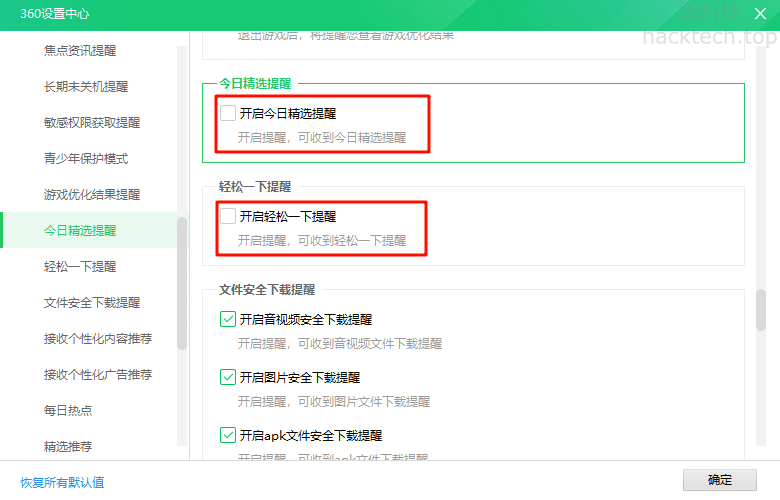Go to 敏感权限获取提醒 section
Image resolution: width=780 pixels, height=500 pixels.
tap(92, 123)
